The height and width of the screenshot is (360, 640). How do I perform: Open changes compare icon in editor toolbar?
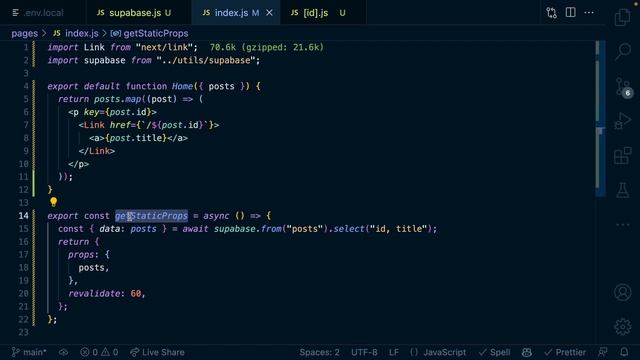click(x=551, y=13)
